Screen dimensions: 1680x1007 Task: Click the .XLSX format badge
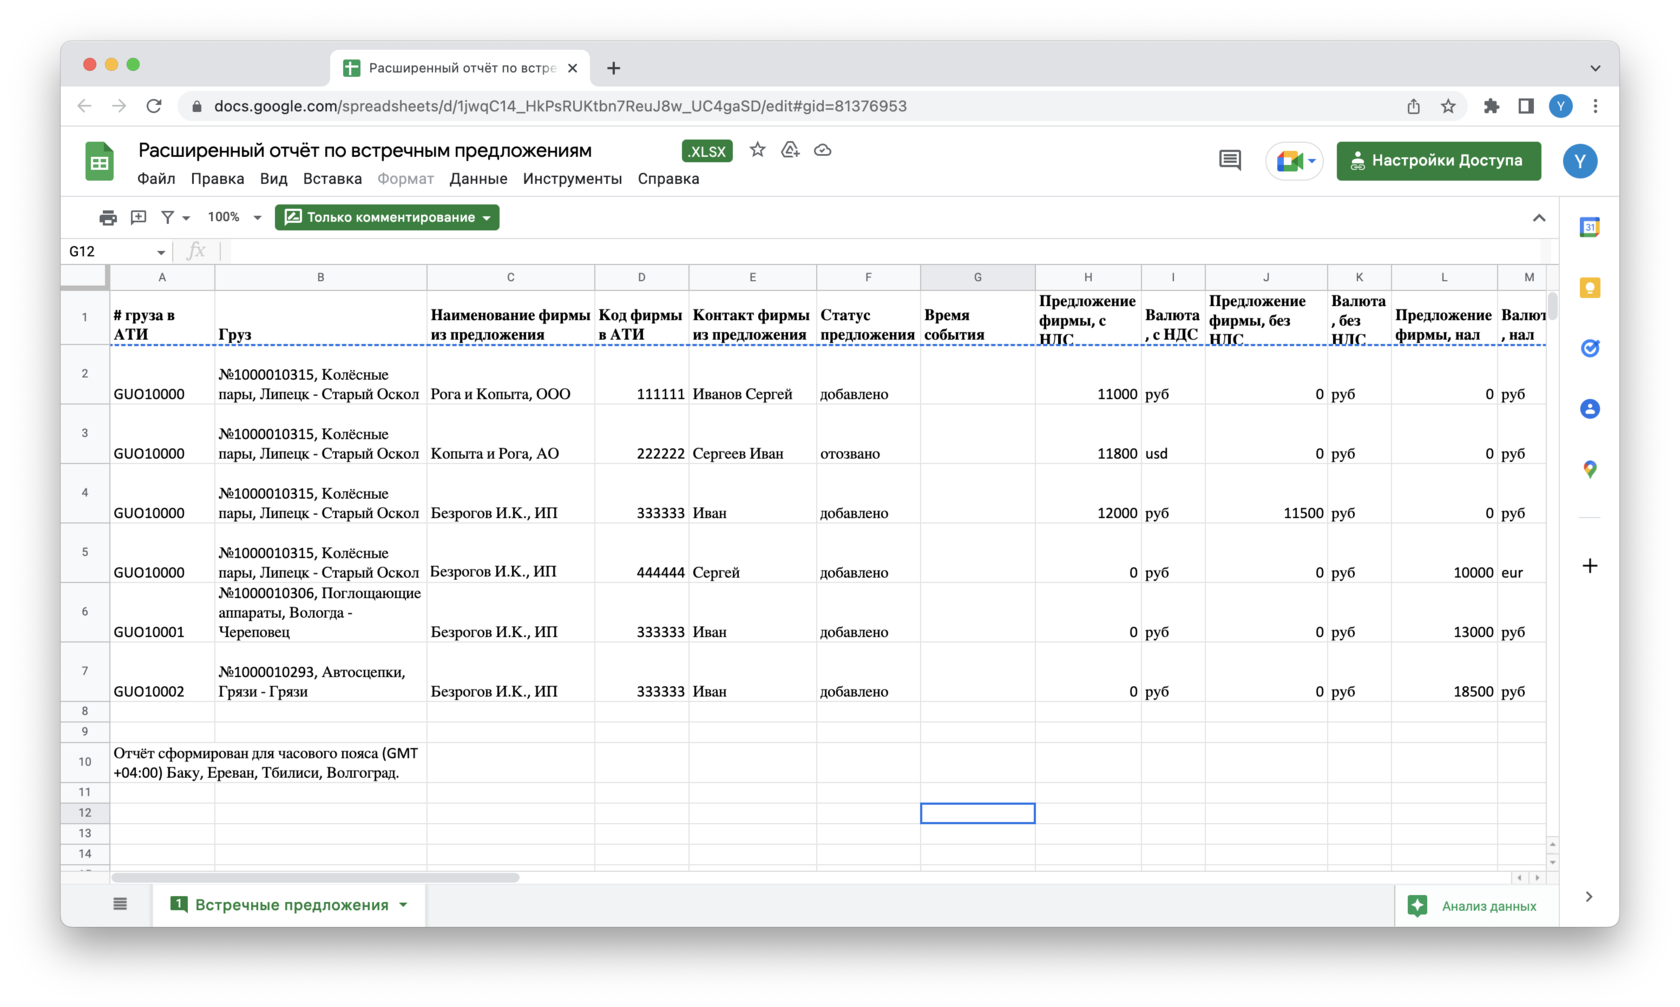pyautogui.click(x=707, y=151)
